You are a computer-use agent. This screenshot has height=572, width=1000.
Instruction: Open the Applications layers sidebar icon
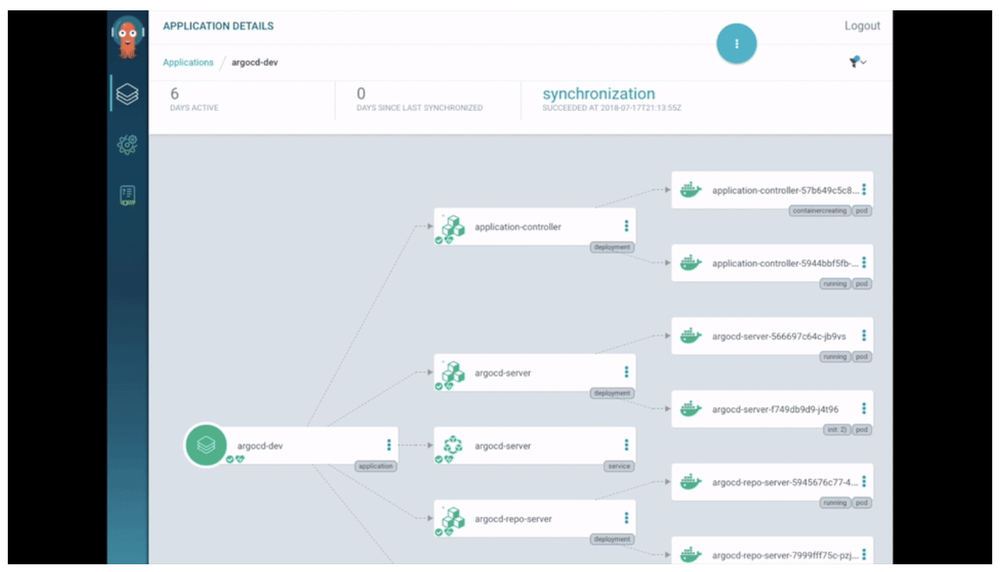[x=127, y=94]
